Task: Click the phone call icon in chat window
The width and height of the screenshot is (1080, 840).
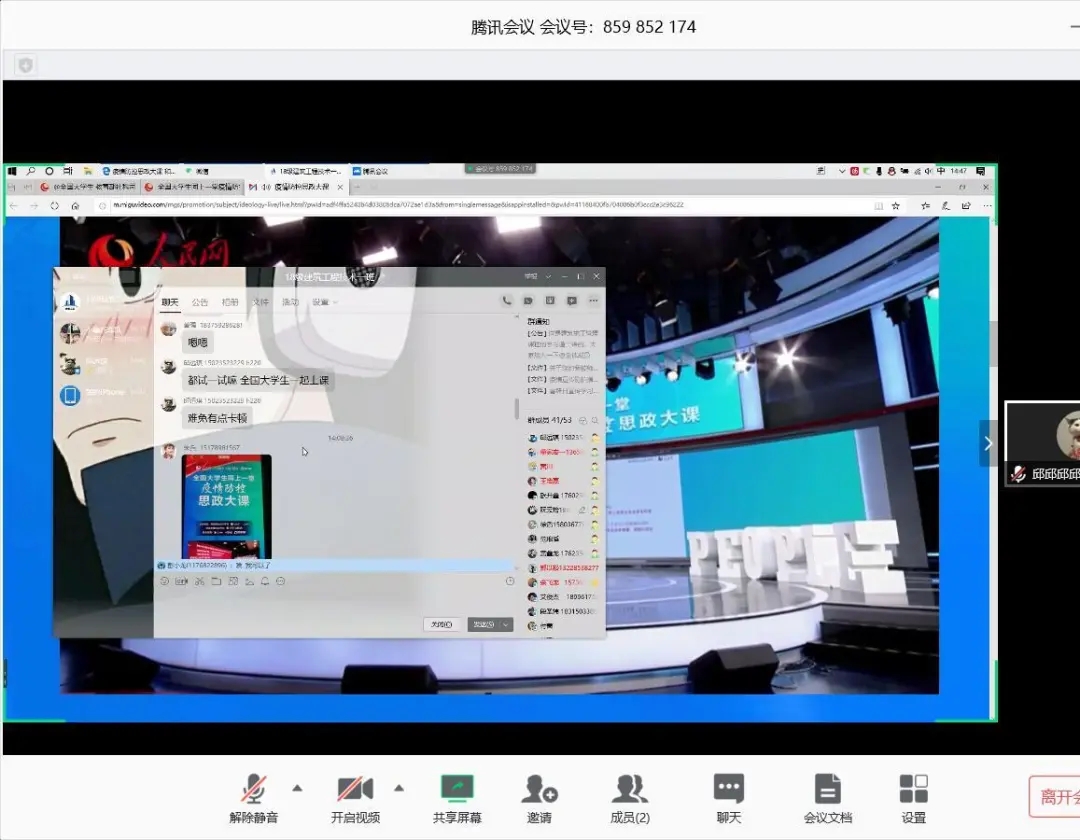Action: tap(507, 301)
